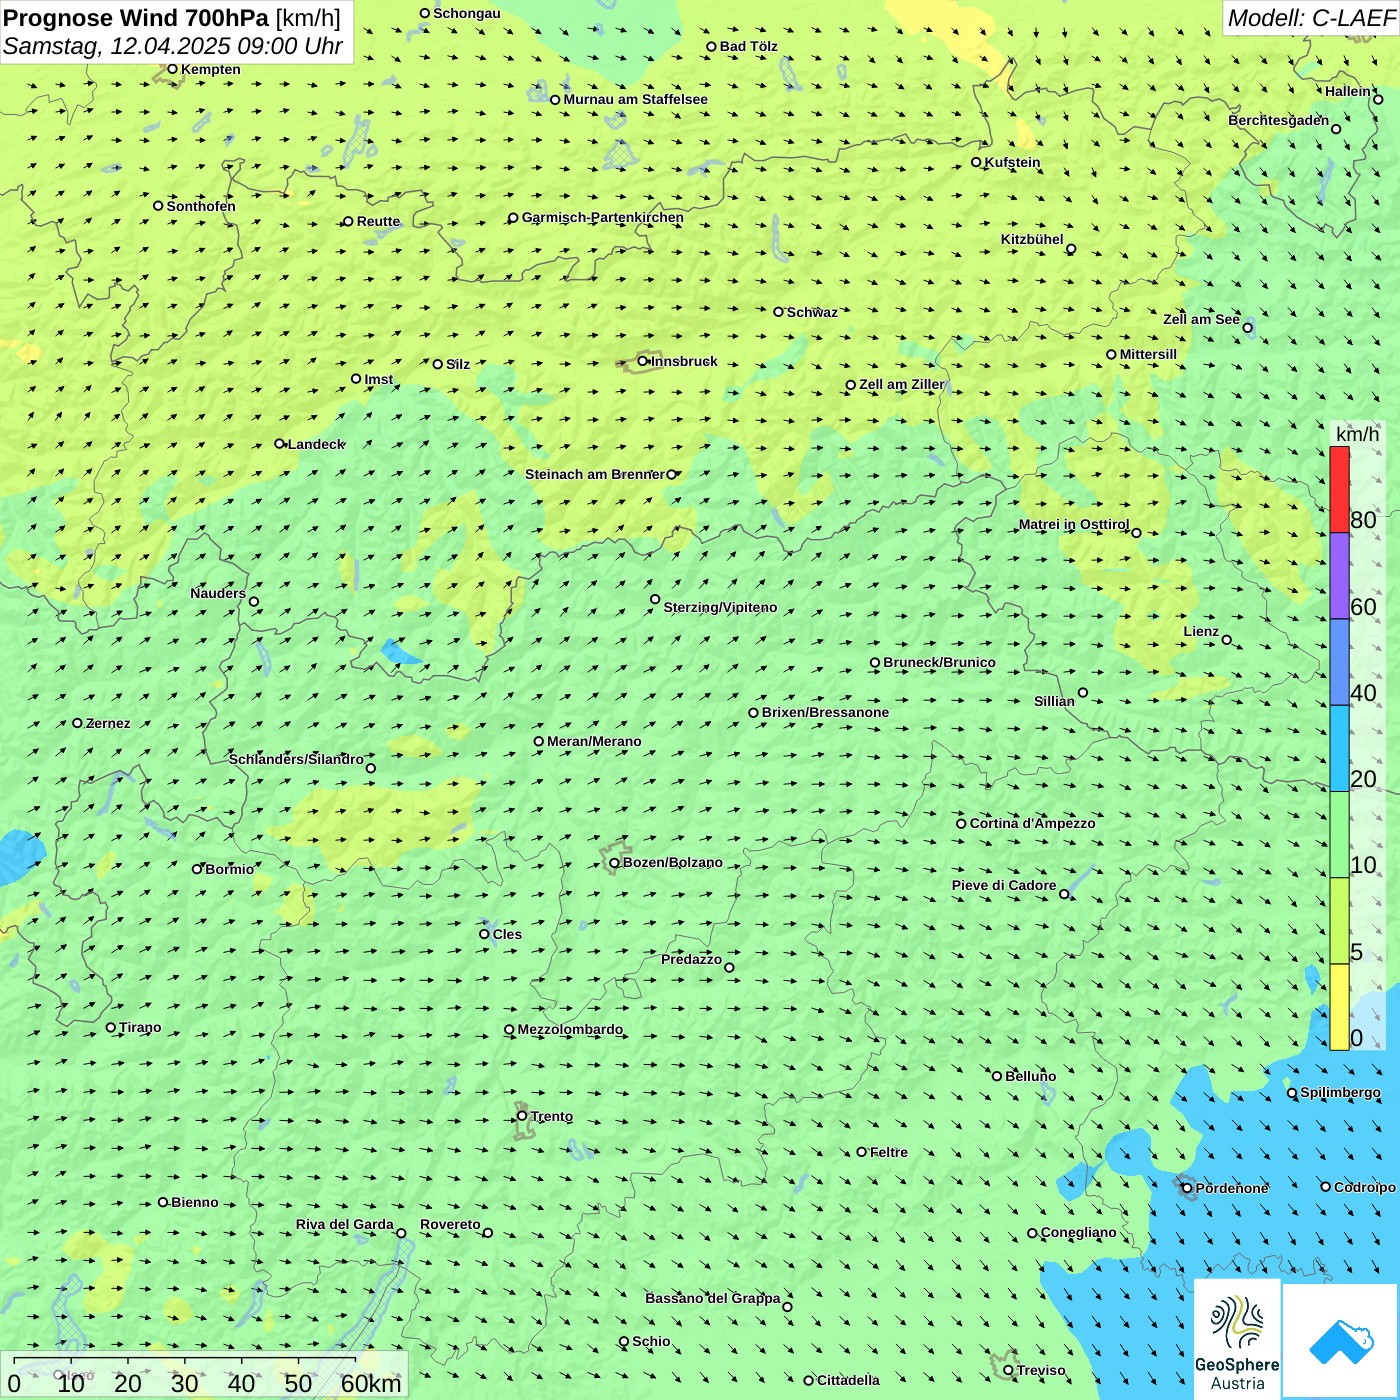Click the Zell am See label
The height and width of the screenshot is (1400, 1400).
pos(1201,319)
